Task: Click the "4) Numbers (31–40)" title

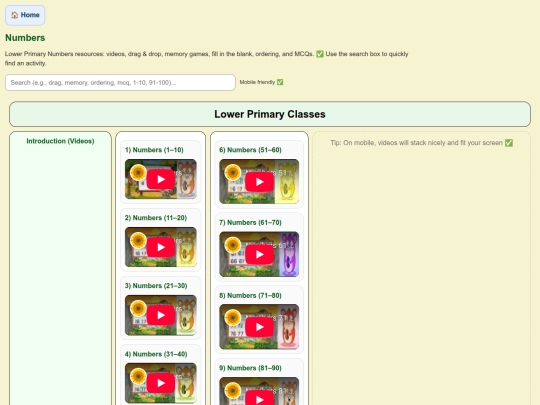Action: [156, 354]
